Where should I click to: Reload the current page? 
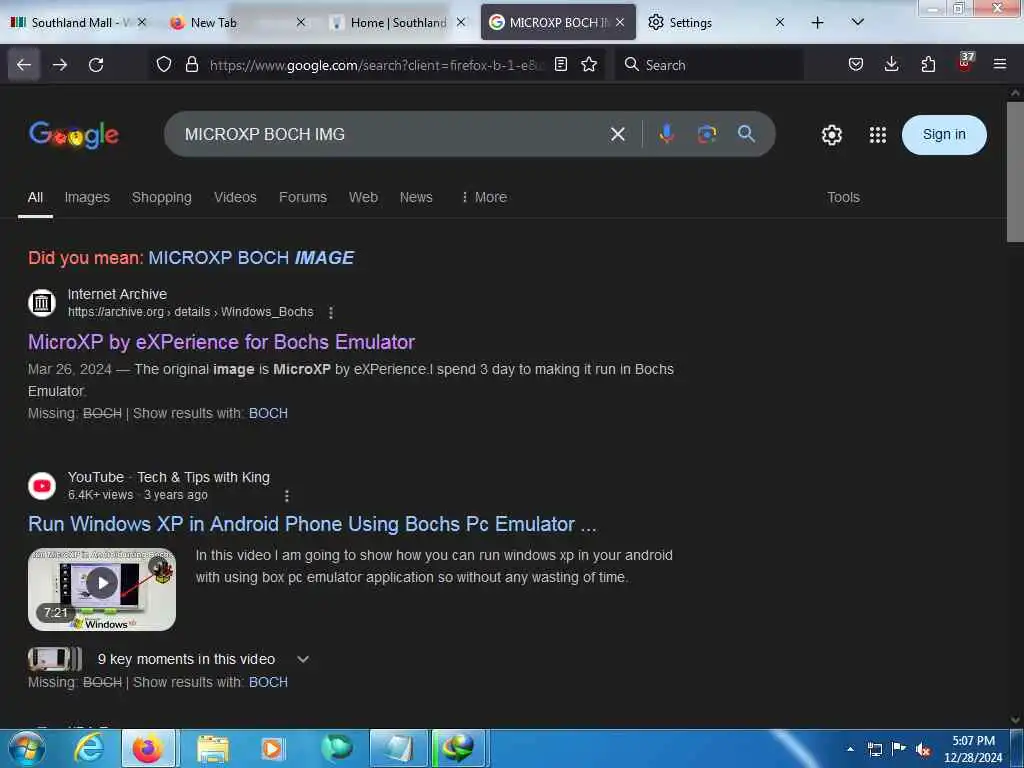pyautogui.click(x=96, y=65)
